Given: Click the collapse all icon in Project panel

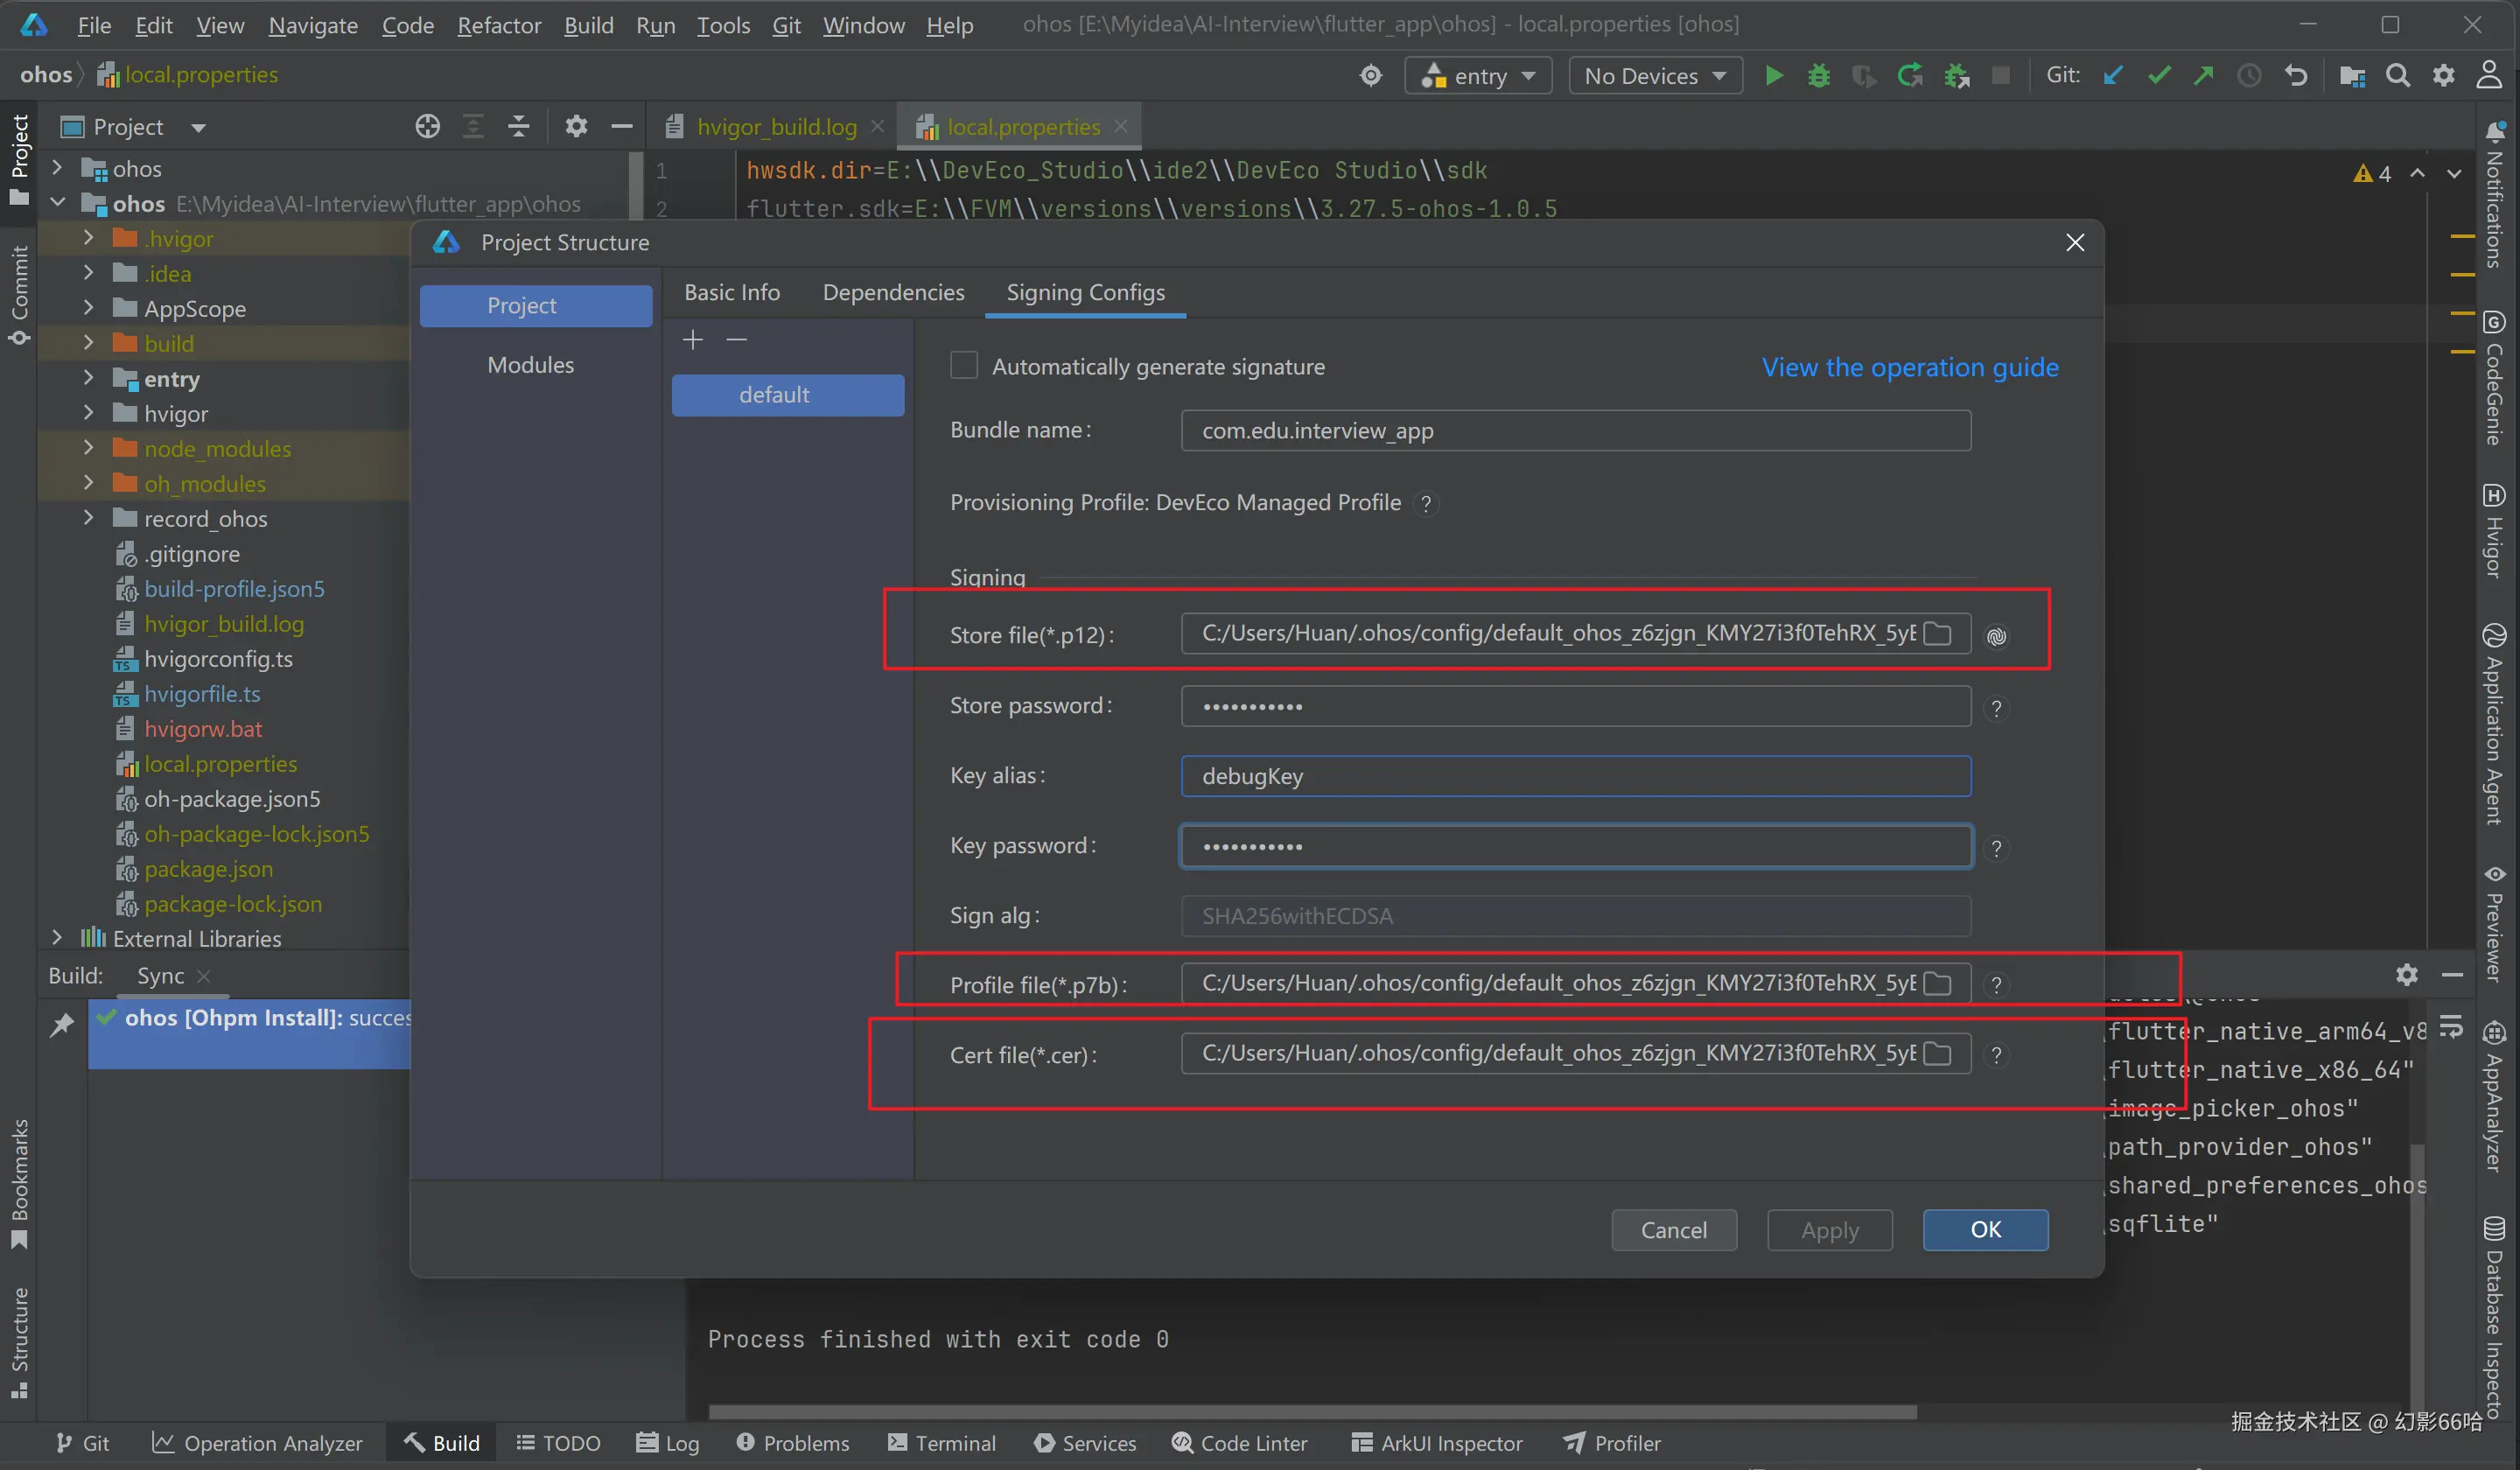Looking at the screenshot, I should pos(518,127).
